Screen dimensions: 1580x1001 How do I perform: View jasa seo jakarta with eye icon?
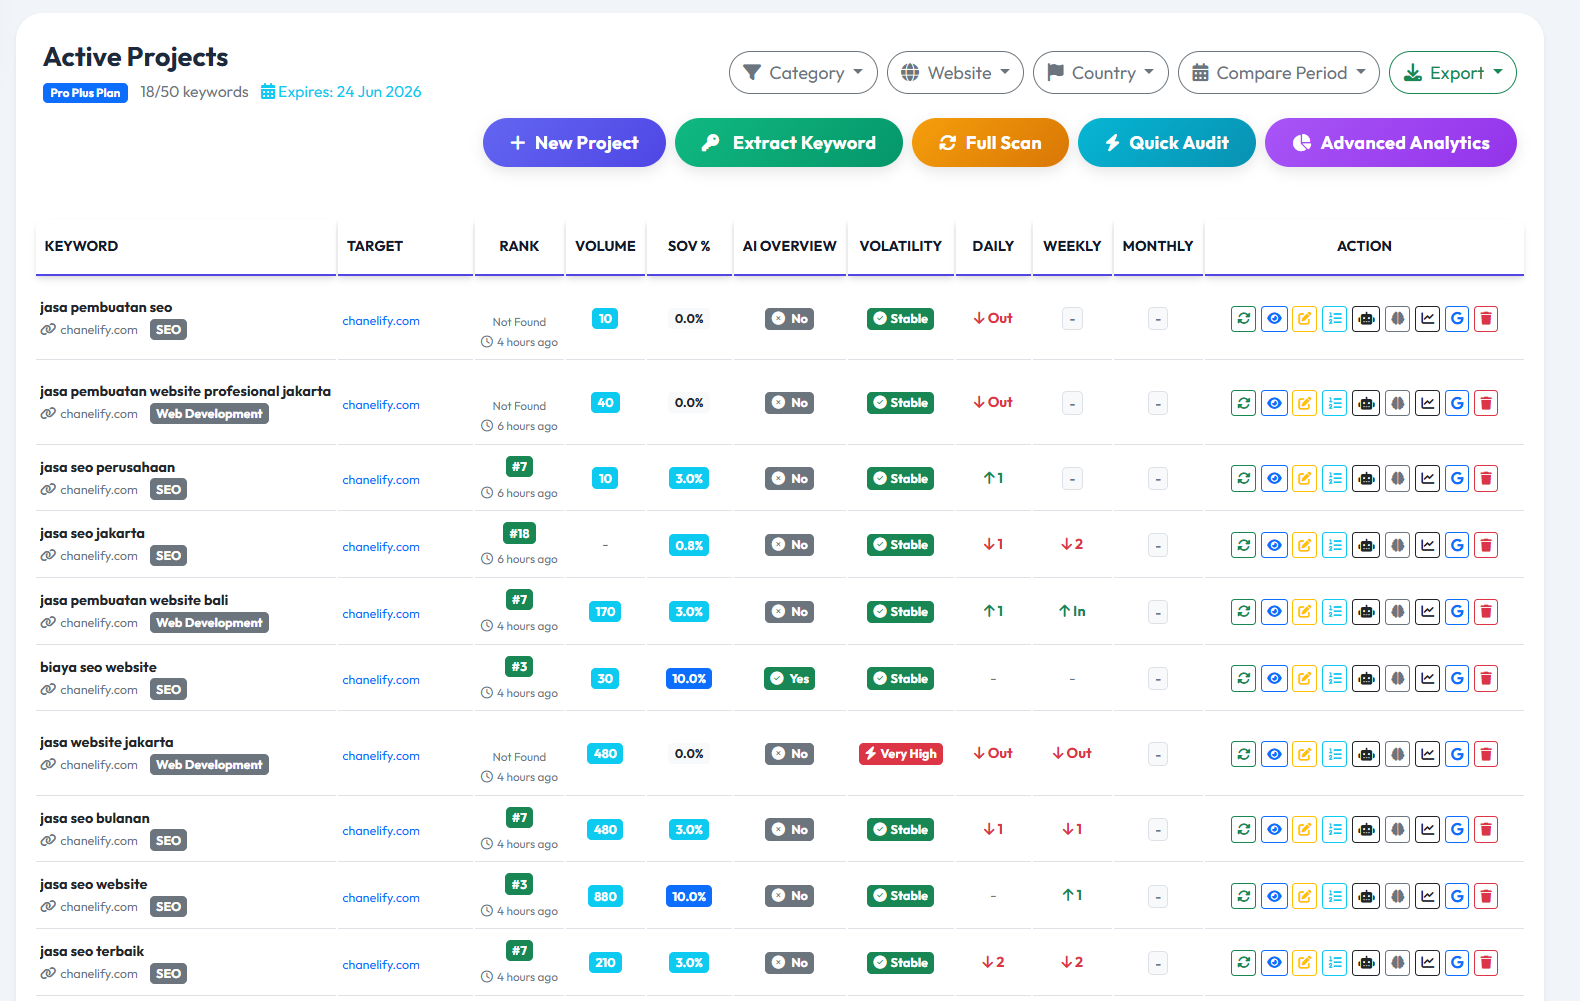tap(1274, 545)
